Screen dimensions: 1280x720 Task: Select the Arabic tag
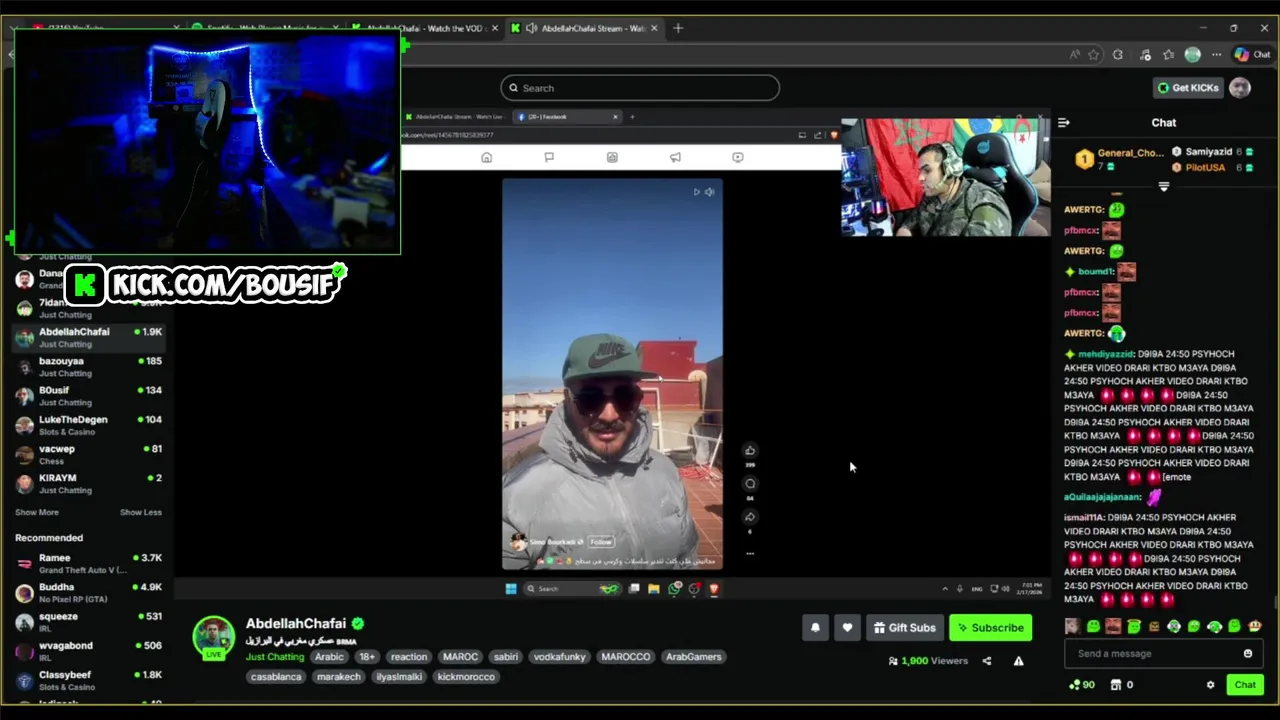click(329, 657)
